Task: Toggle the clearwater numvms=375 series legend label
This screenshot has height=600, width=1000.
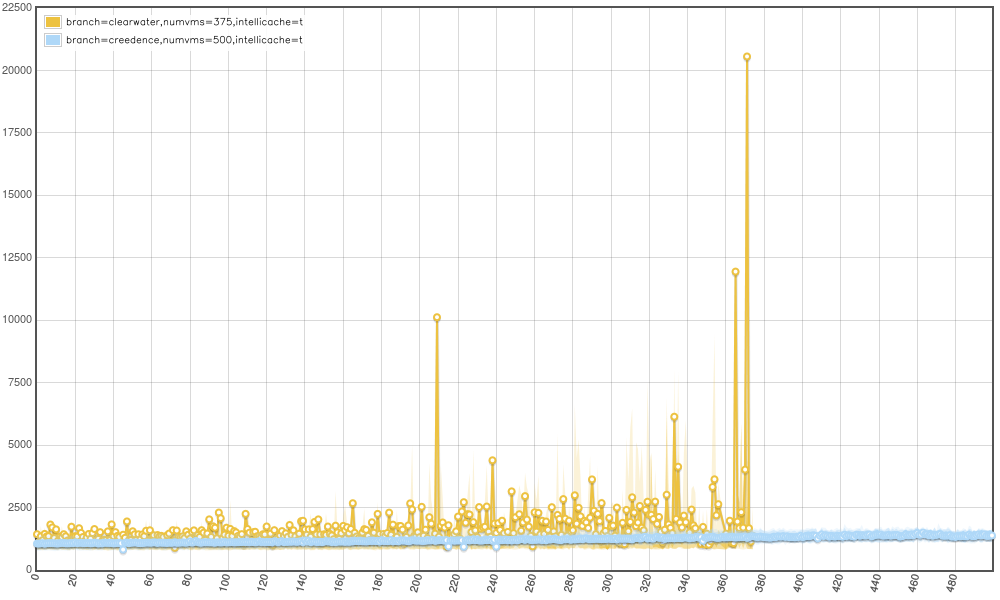Action: coord(184,22)
